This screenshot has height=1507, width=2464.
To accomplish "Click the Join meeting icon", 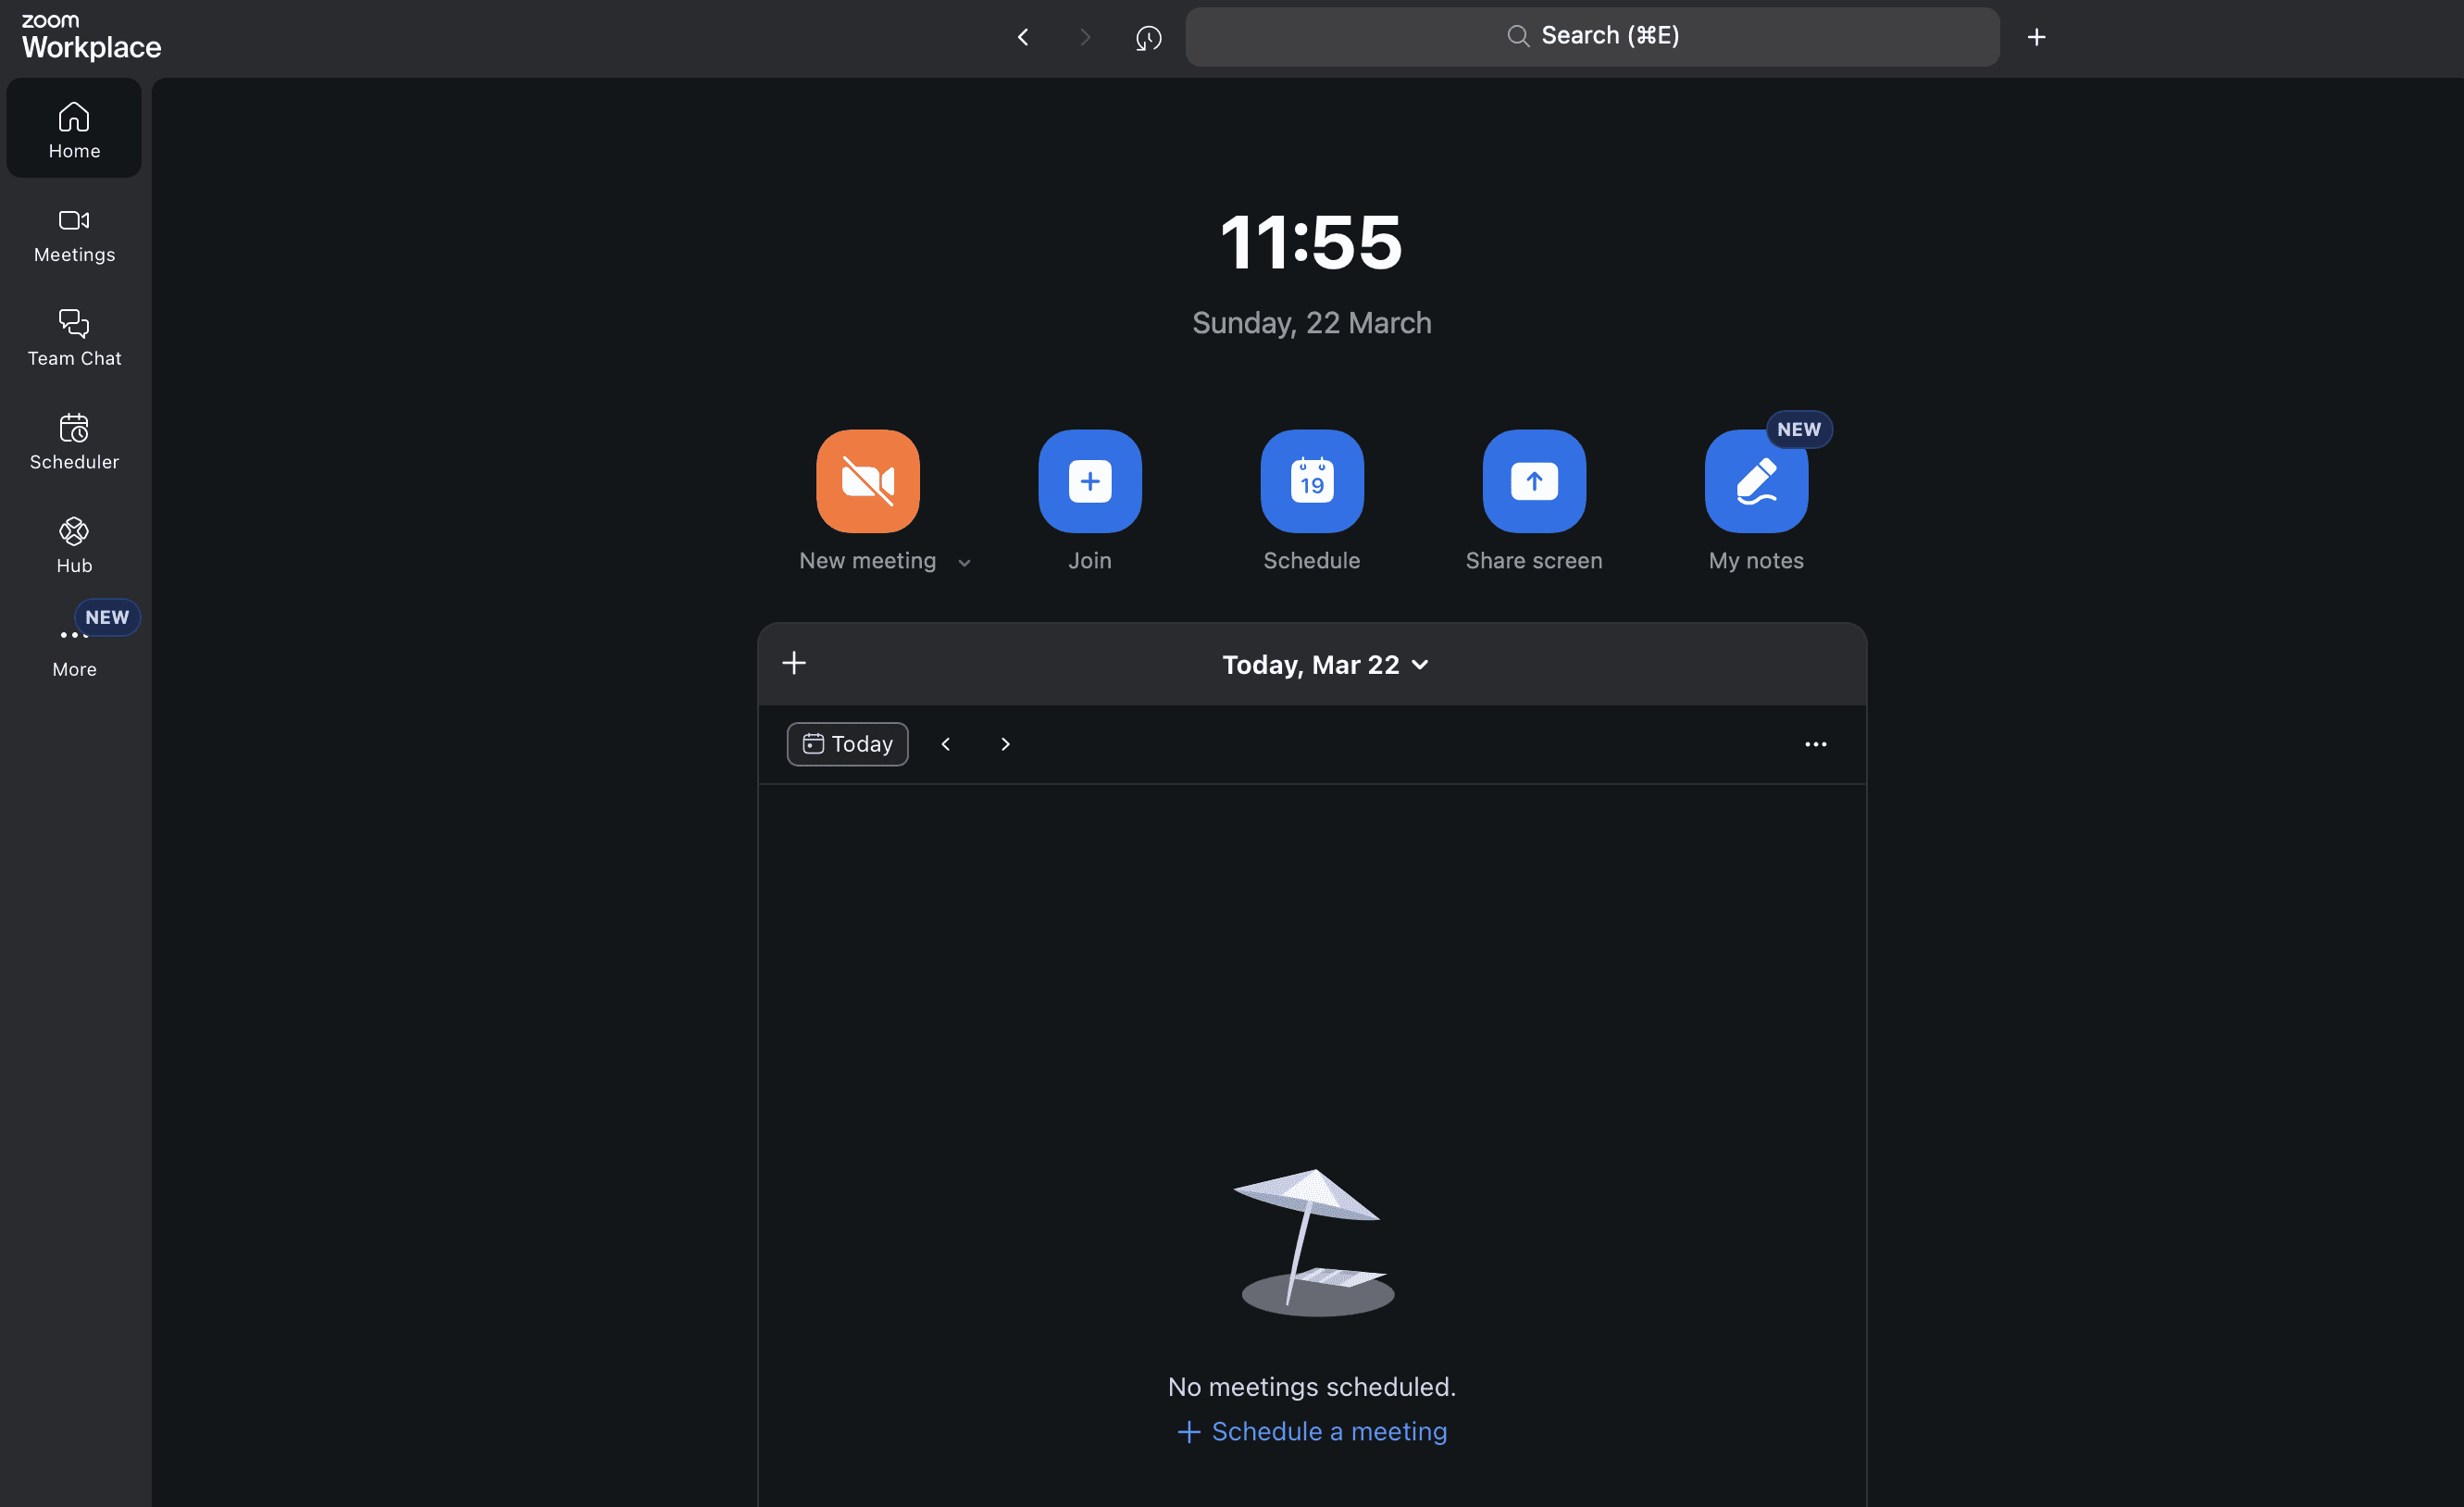I will click(1089, 481).
